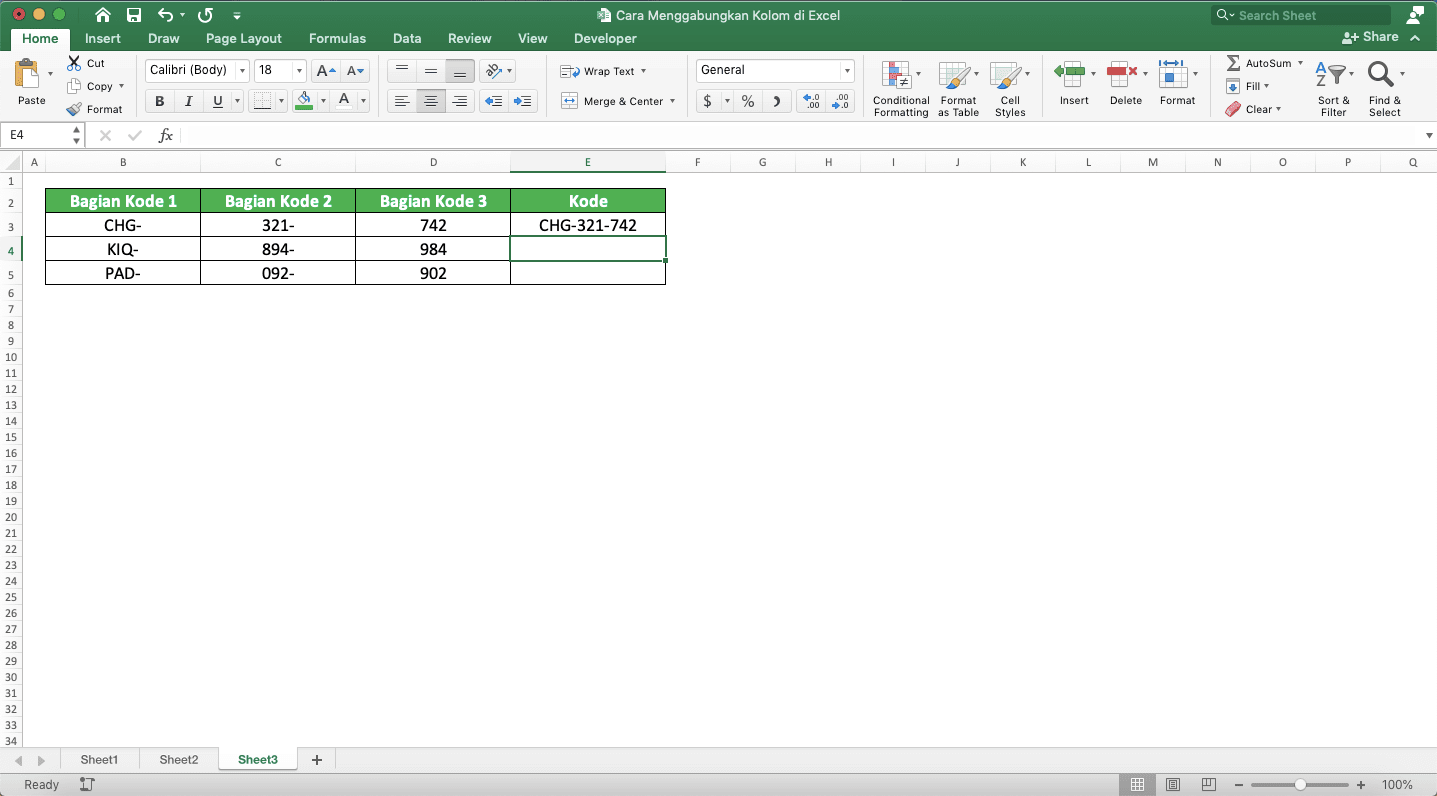This screenshot has height=796, width=1437.
Task: Save the workbook with the floppy disk icon
Action: click(134, 15)
